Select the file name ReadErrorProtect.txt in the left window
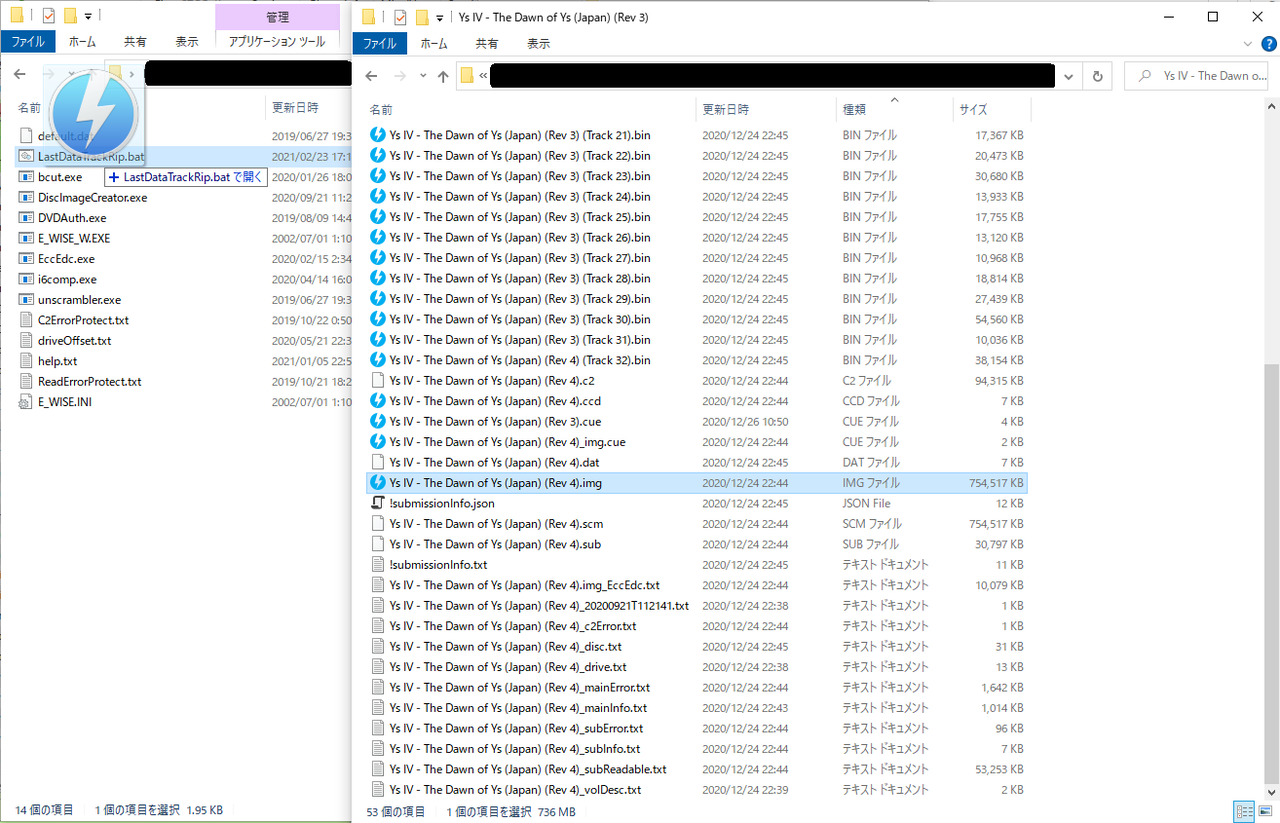Viewport: 1280px width, 823px height. [89, 382]
